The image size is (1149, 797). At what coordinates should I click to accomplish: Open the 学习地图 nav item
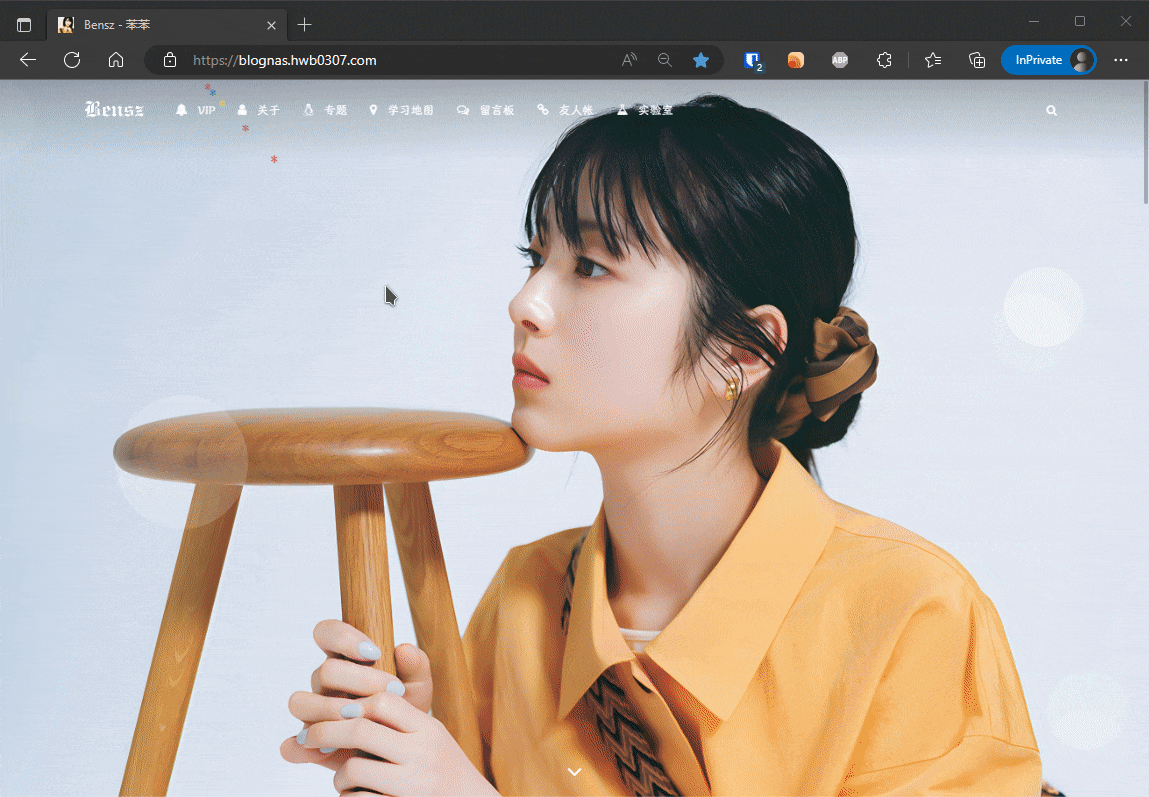(401, 111)
